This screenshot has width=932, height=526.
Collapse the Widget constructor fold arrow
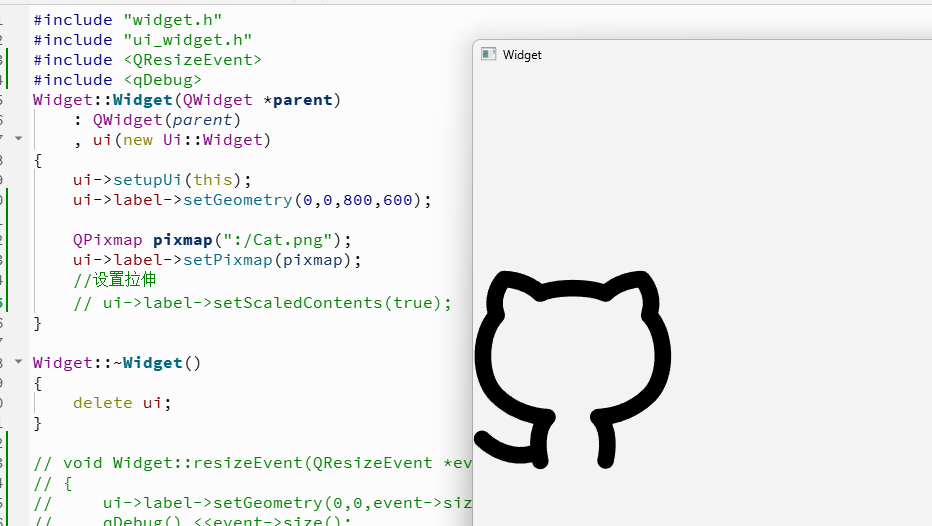(18, 138)
